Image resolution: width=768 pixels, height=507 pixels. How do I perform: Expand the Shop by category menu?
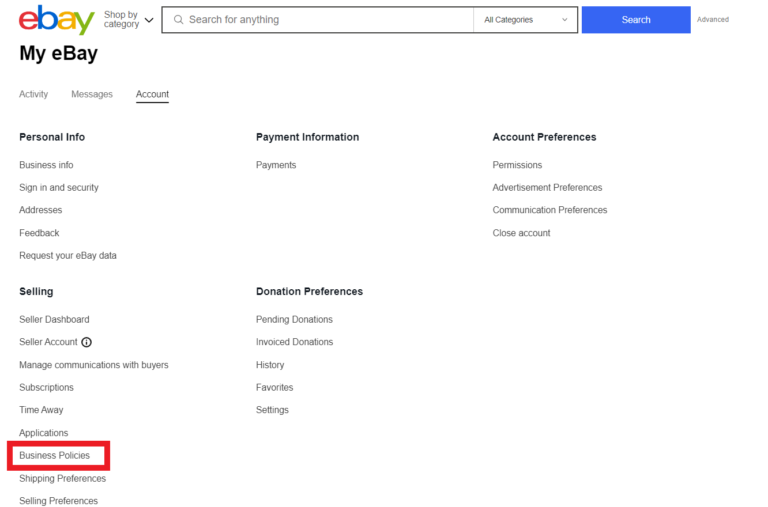click(x=129, y=20)
